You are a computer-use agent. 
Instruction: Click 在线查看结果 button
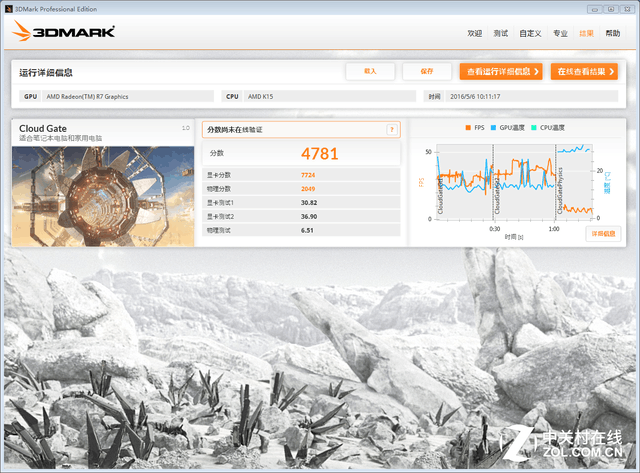[584, 71]
